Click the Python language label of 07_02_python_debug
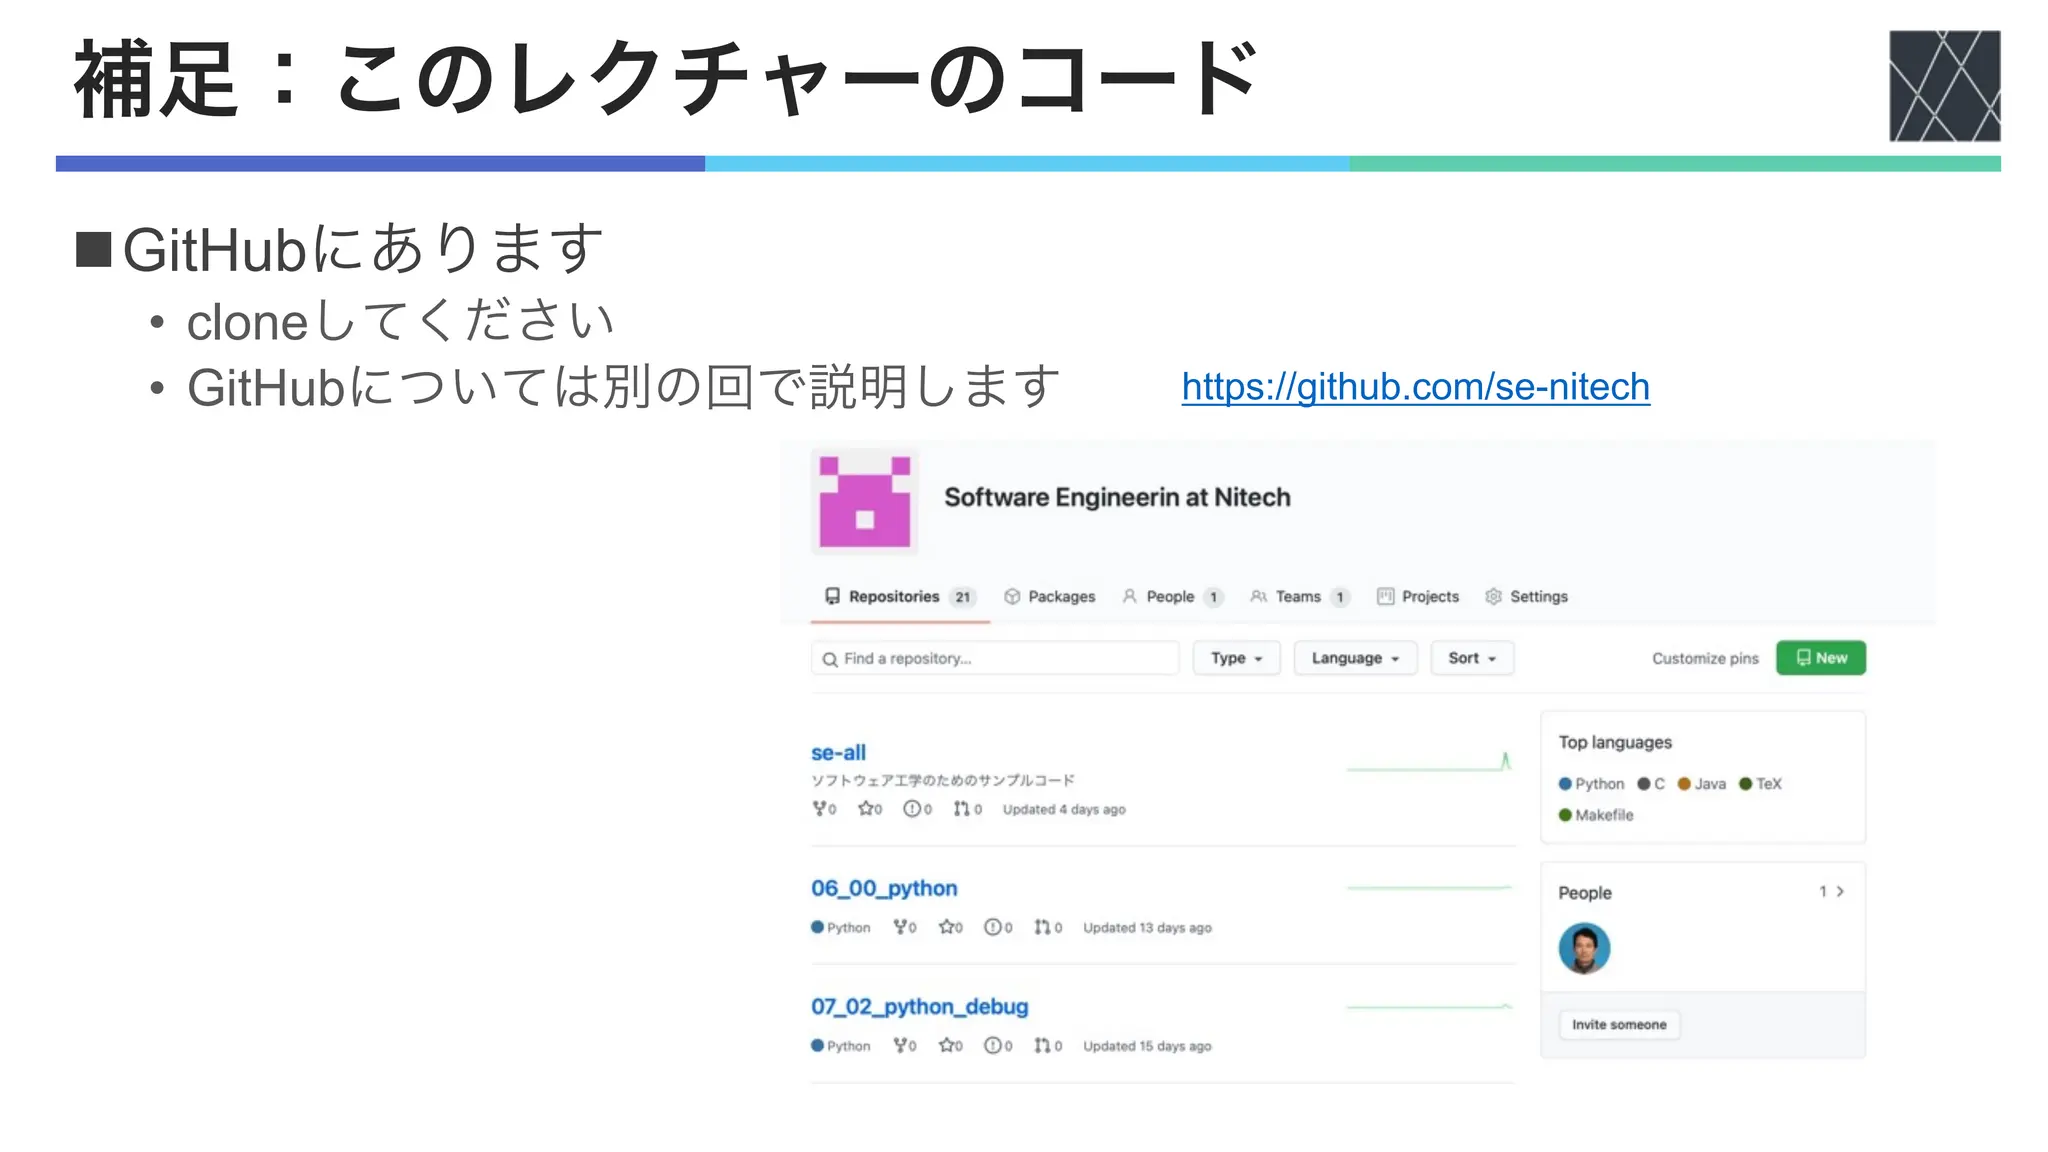Screen dimensions: 2048x1152 tap(841, 1046)
